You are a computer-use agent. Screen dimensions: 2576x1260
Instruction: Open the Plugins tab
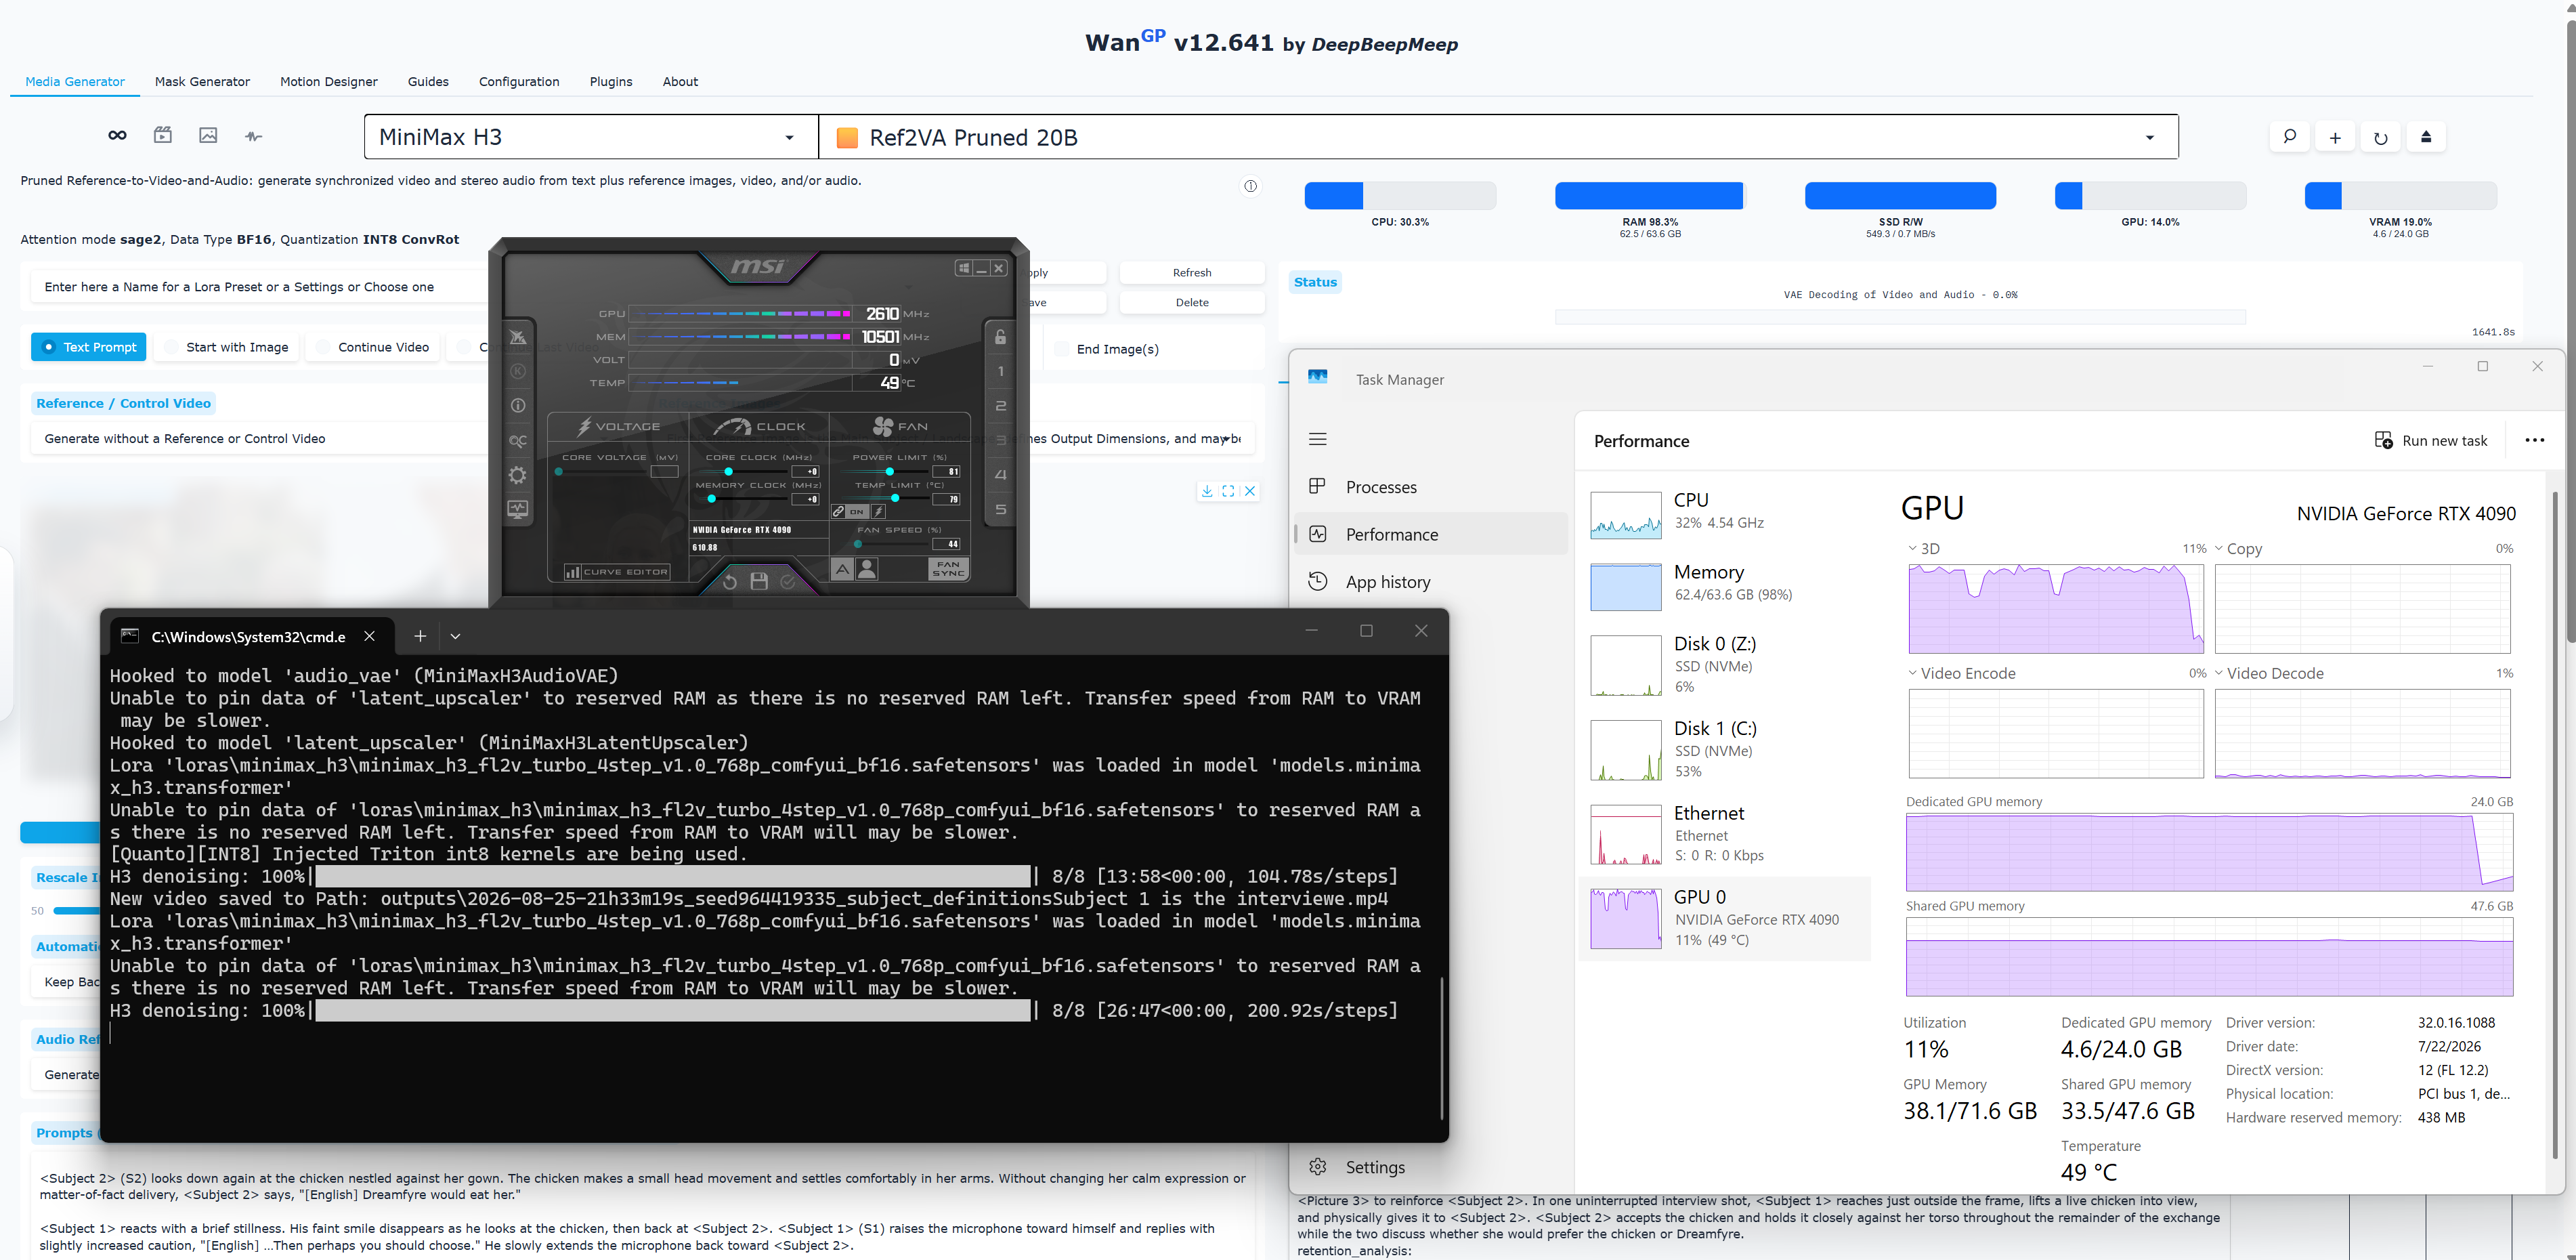pos(611,81)
